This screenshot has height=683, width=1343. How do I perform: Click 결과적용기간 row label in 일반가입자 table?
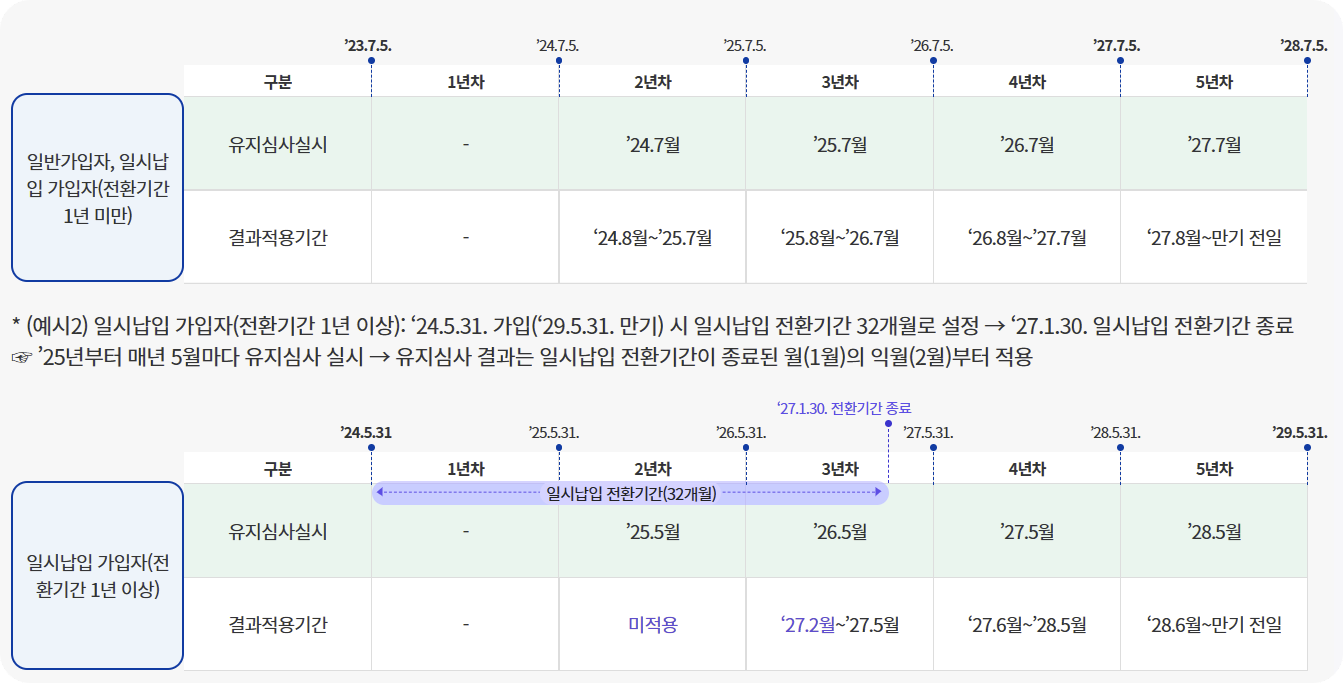click(277, 238)
